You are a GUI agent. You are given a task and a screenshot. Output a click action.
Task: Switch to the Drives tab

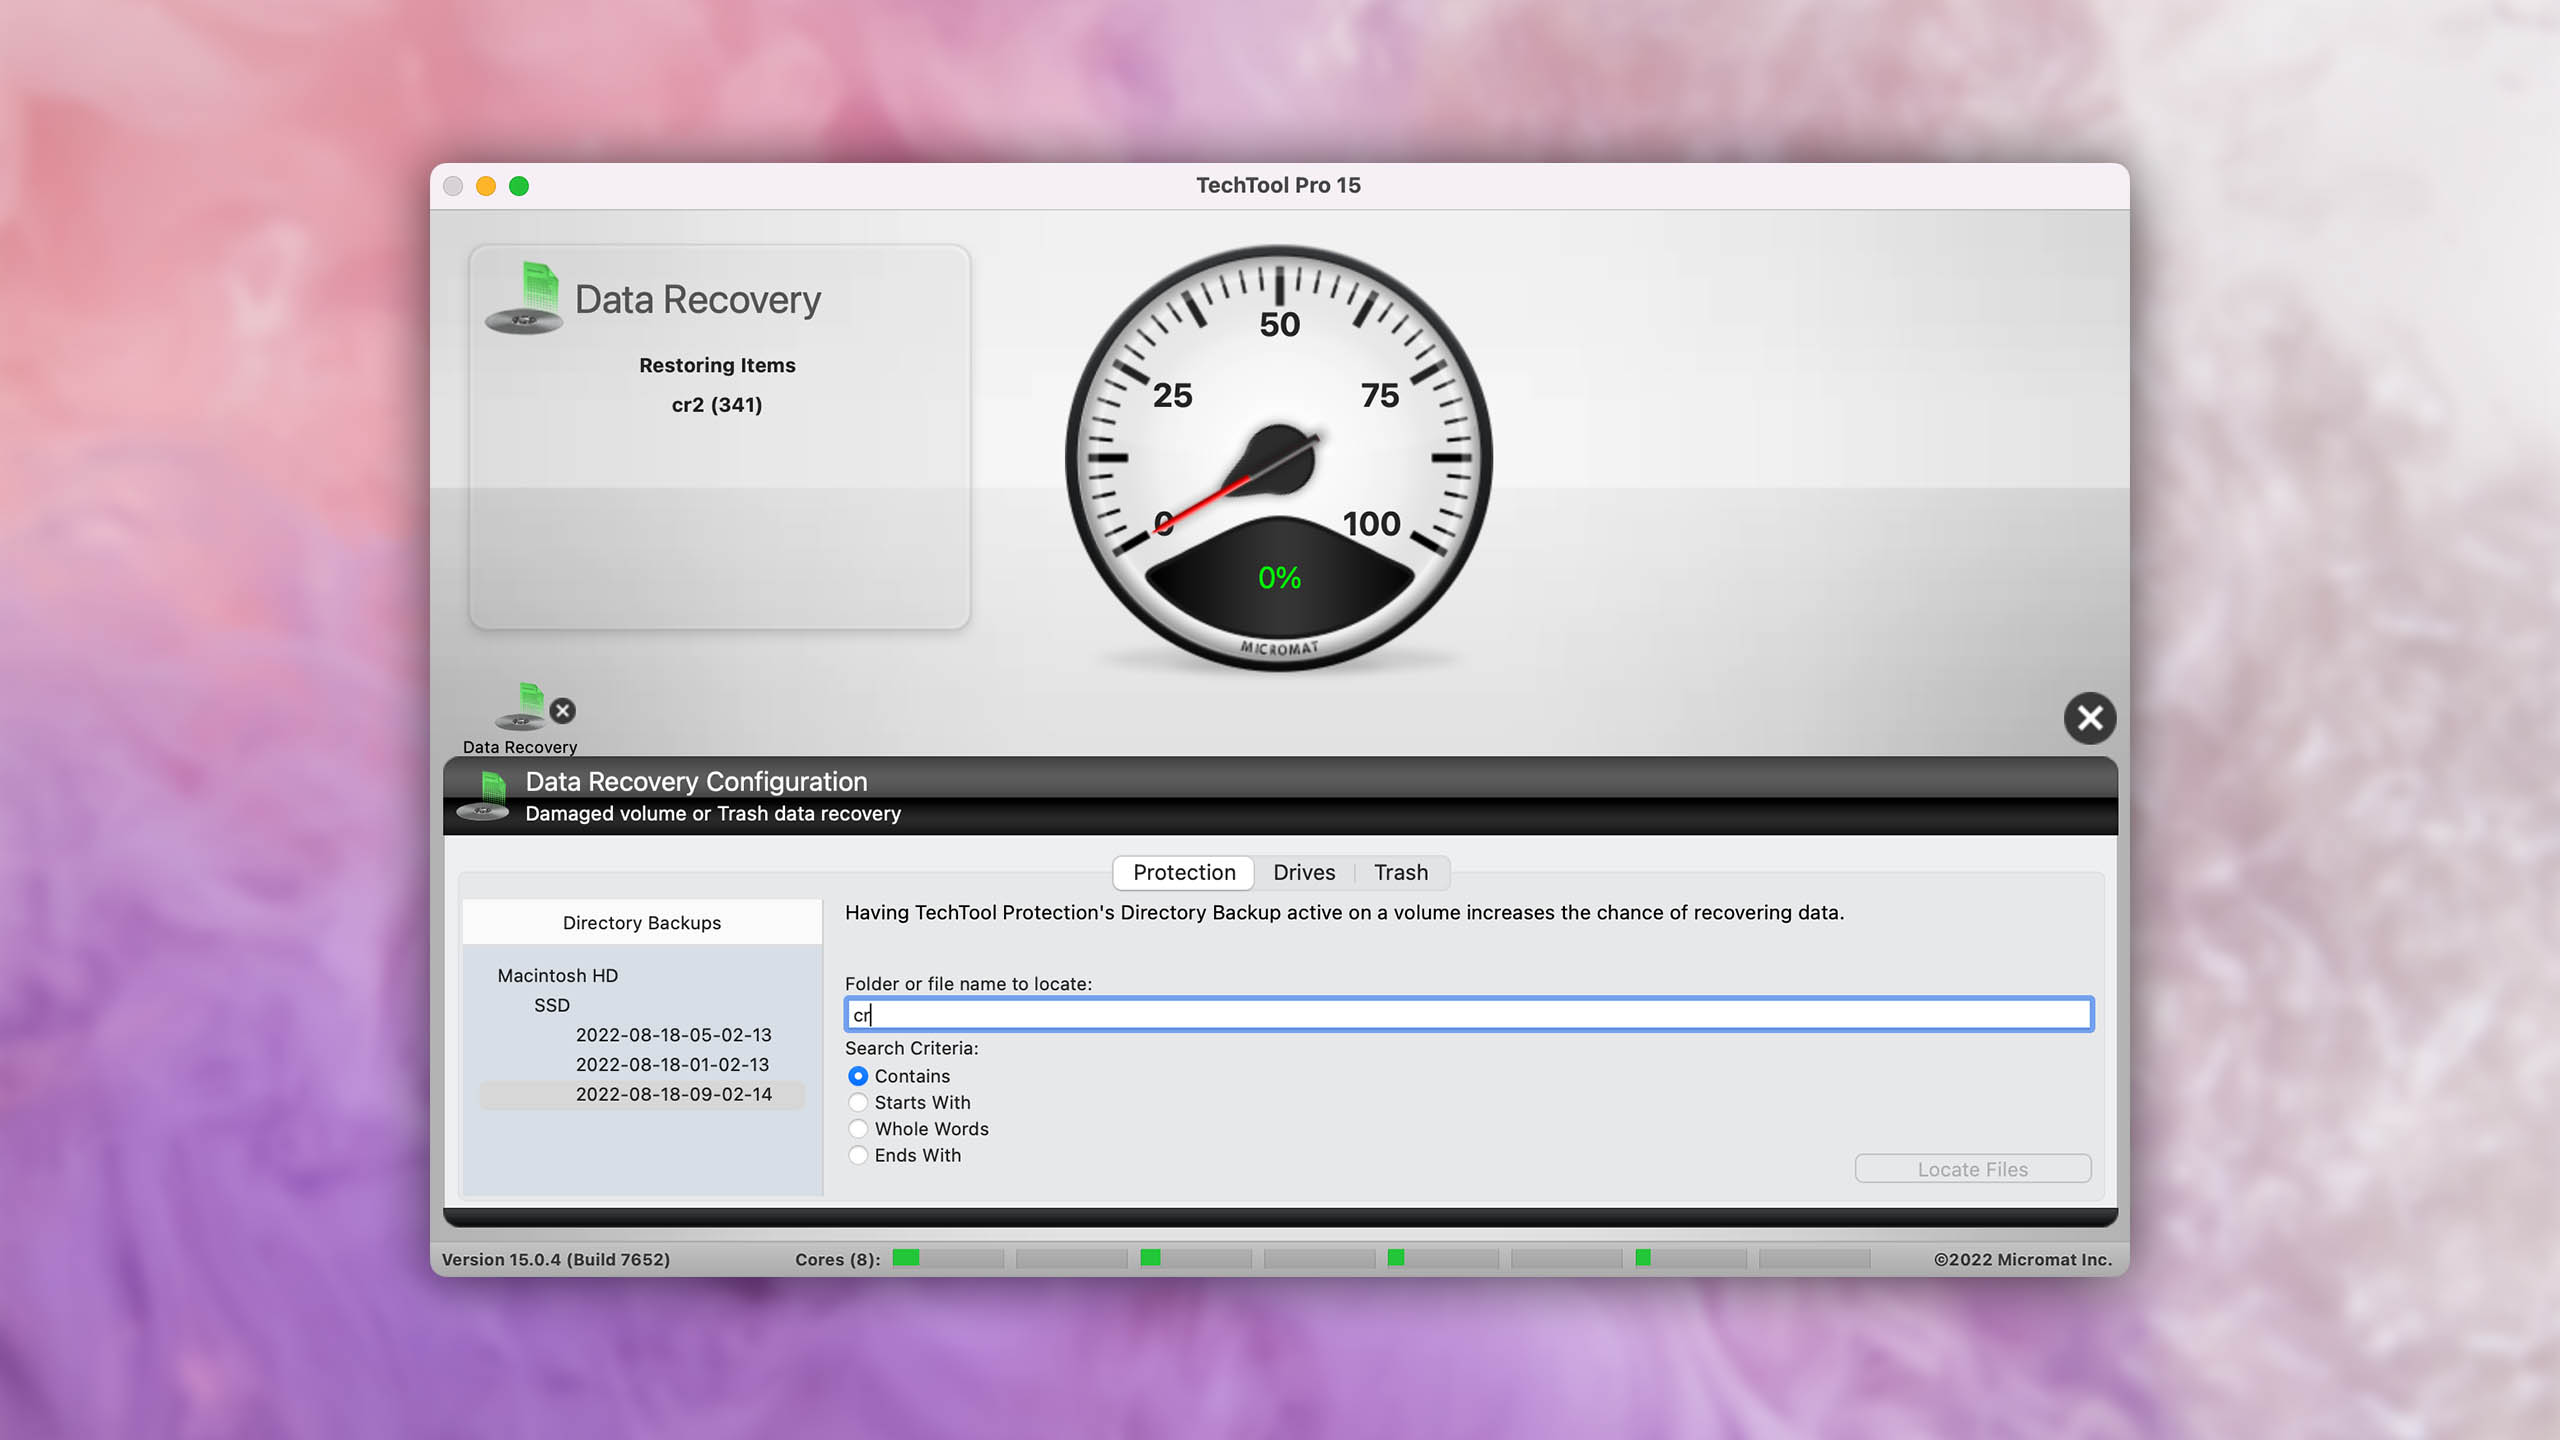(x=1304, y=872)
